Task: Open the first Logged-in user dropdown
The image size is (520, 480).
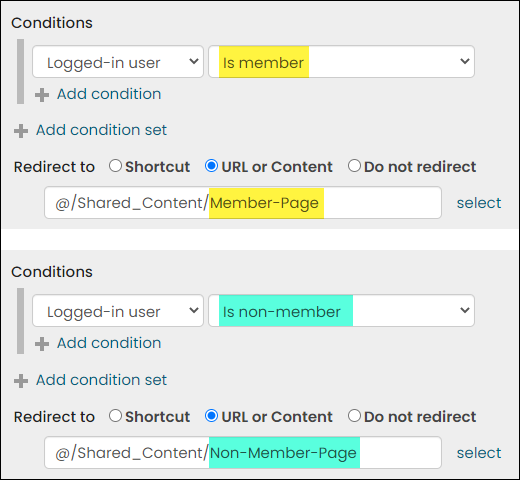Action: tap(118, 62)
